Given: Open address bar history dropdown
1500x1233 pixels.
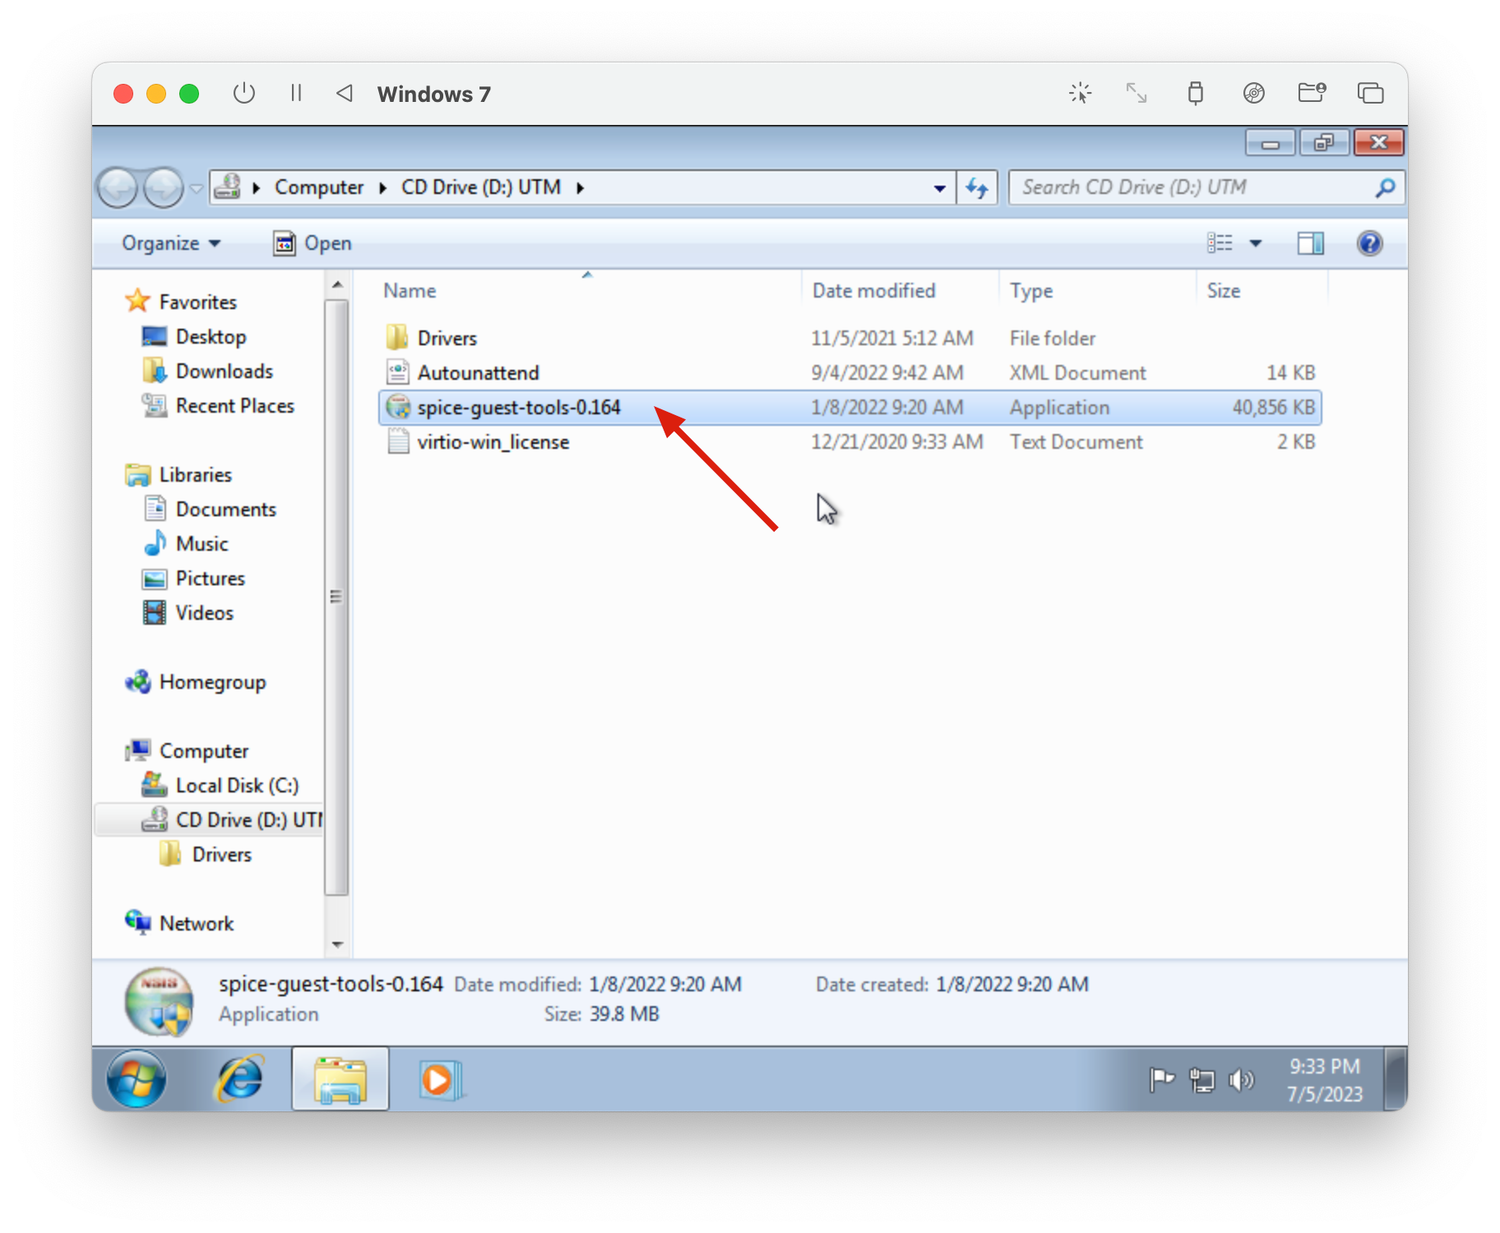Looking at the screenshot, I should [939, 188].
